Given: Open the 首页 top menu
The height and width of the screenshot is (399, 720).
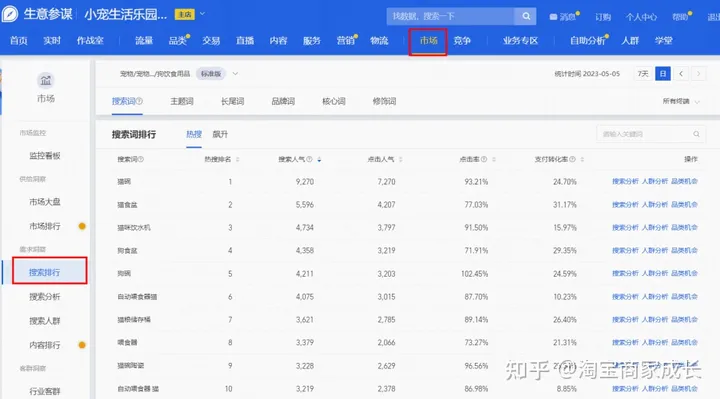Looking at the screenshot, I should pyautogui.click(x=19, y=40).
